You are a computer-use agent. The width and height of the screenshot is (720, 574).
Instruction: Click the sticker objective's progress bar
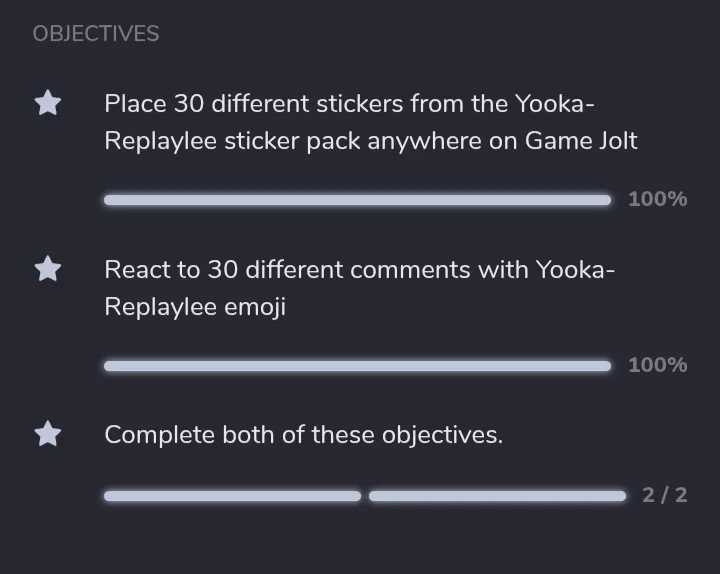tap(357, 200)
